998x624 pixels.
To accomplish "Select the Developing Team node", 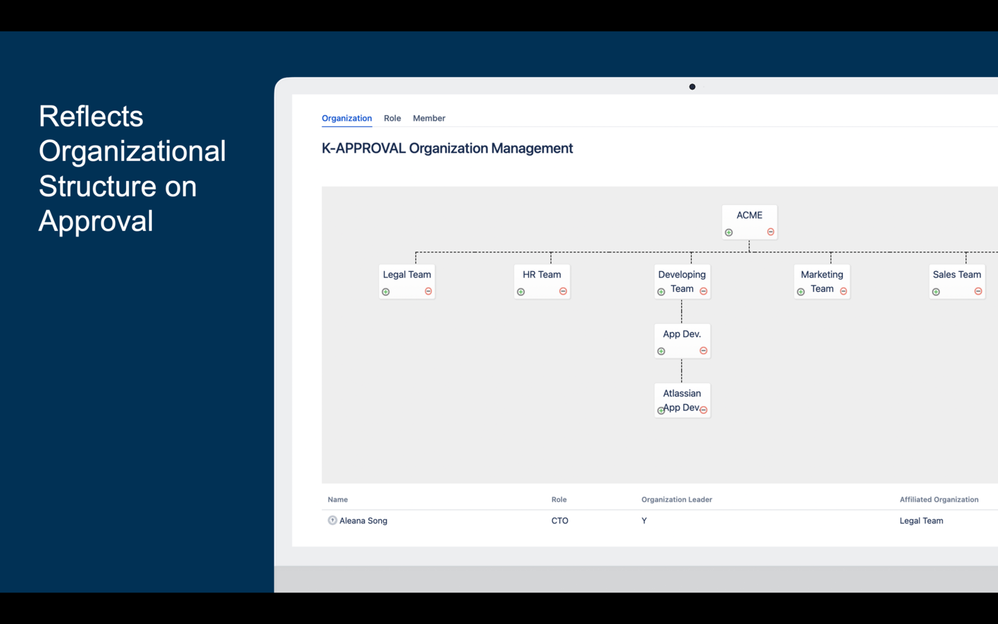I will coord(682,281).
